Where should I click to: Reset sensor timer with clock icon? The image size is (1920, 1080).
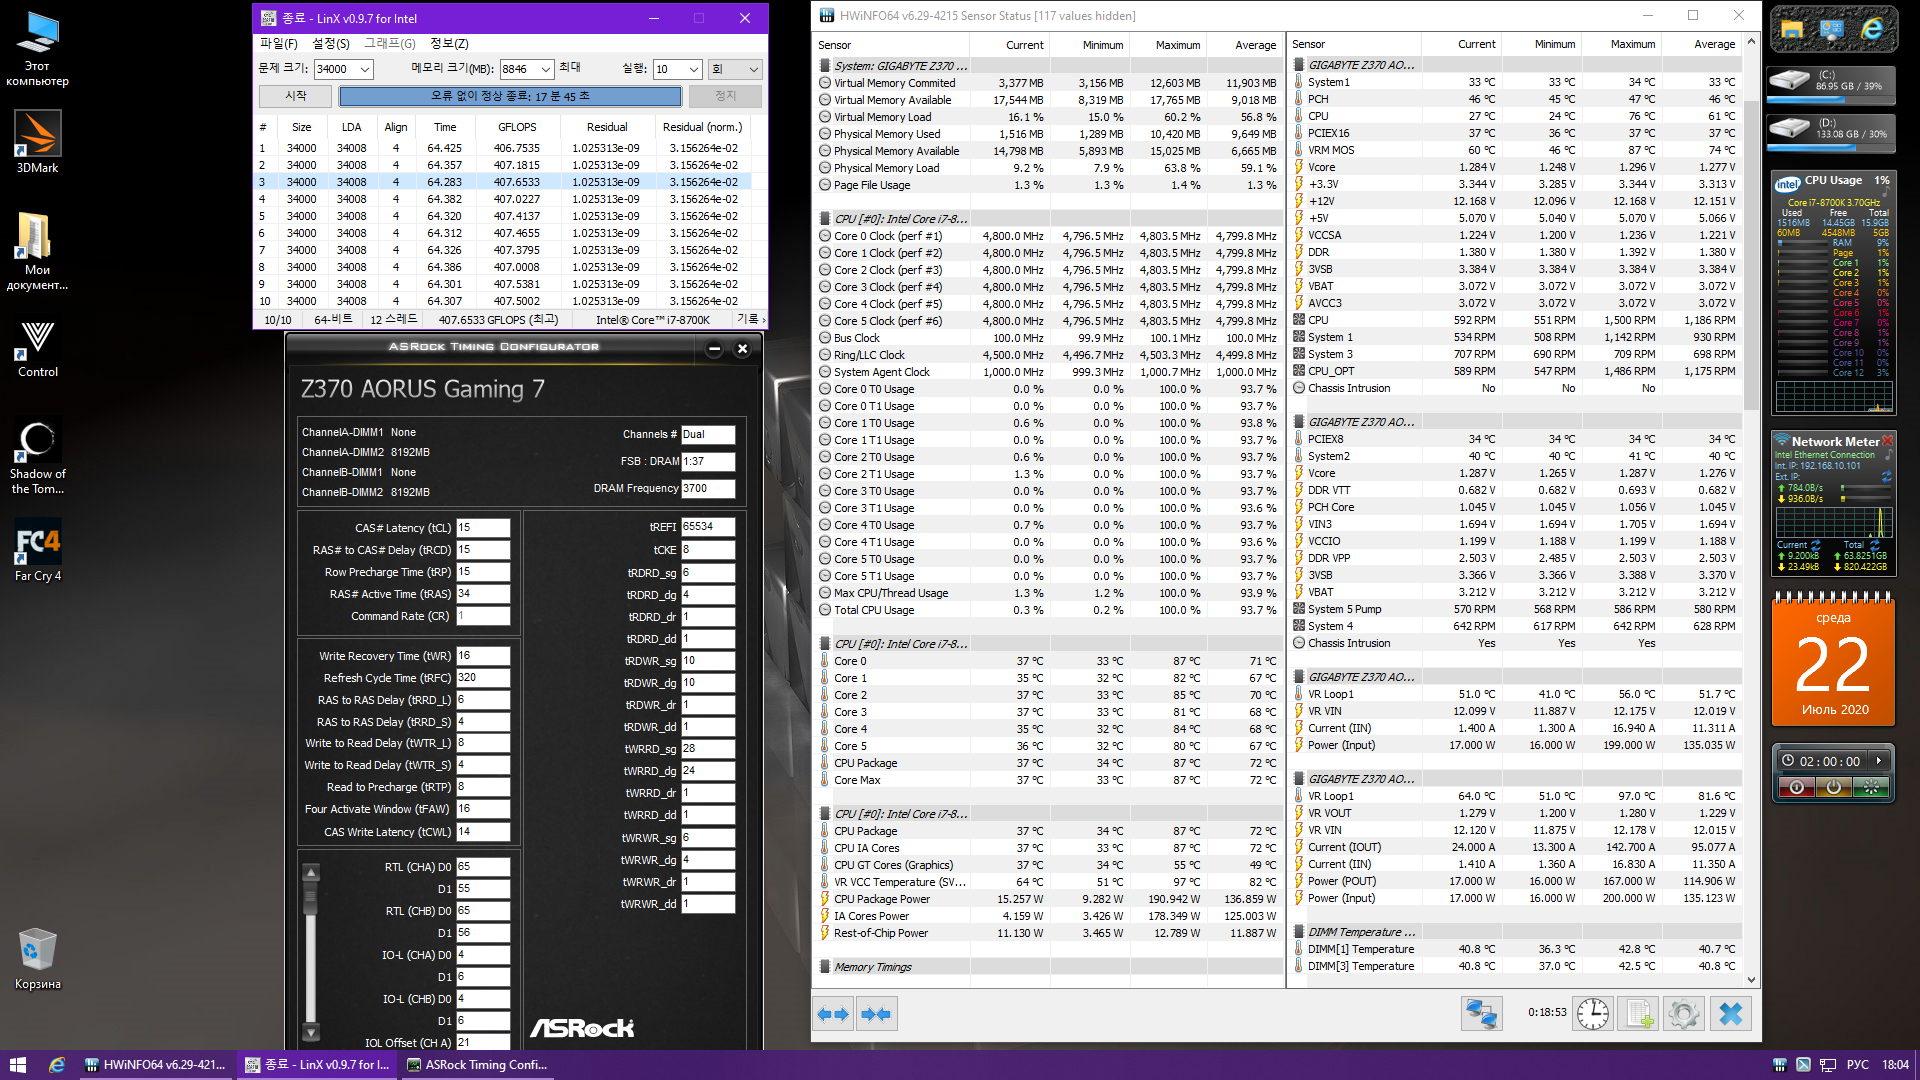1593,1014
